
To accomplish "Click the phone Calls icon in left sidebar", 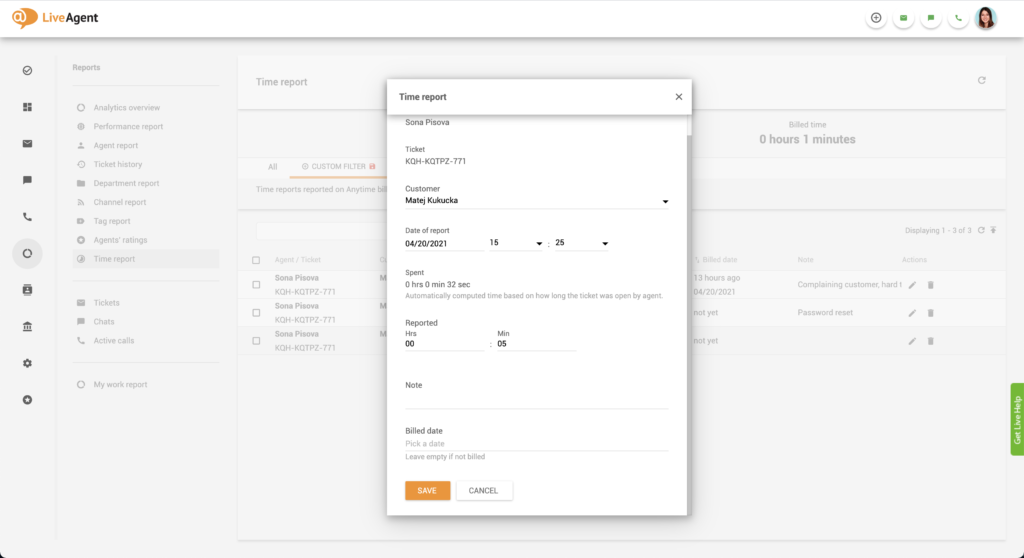I will [x=27, y=217].
